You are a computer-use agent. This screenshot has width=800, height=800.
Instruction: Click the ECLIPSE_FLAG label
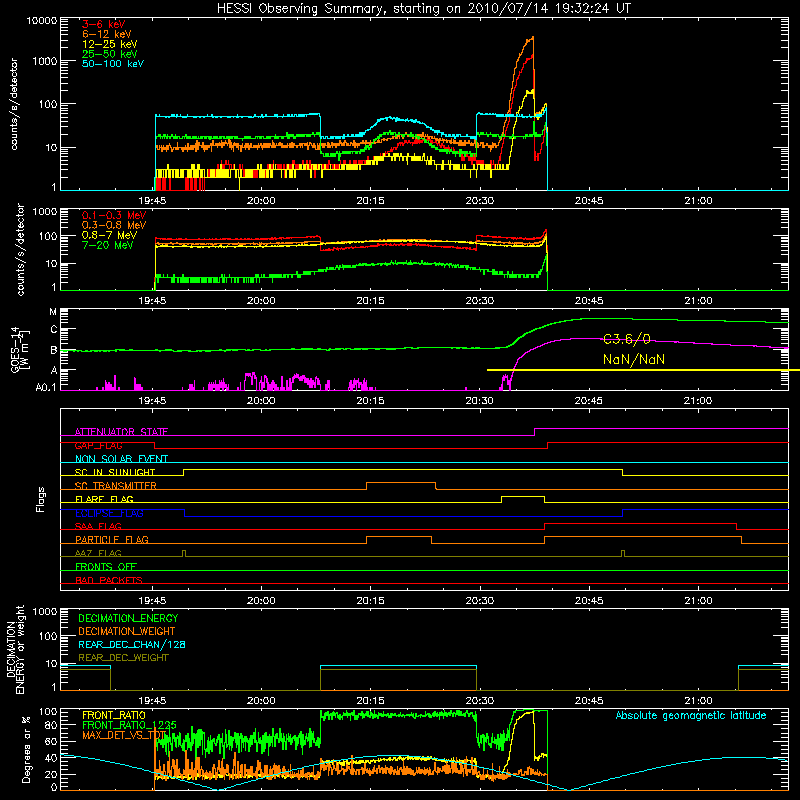109,513
